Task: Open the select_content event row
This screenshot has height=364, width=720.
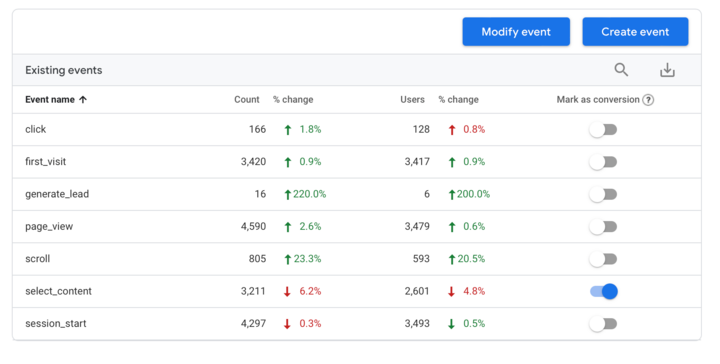Action: point(357,291)
